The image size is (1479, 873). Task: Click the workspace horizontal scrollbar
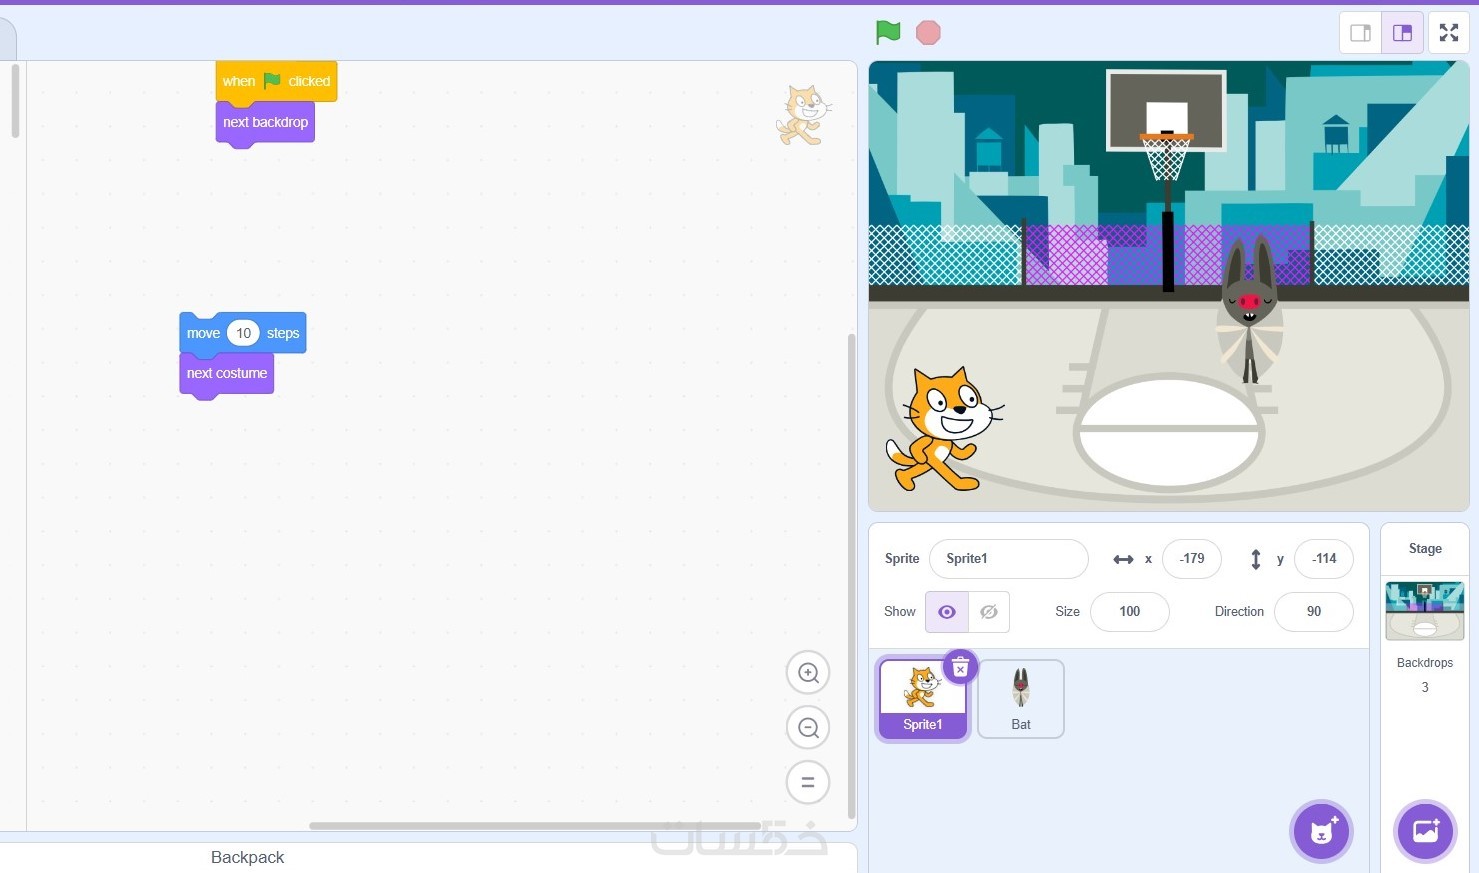pos(535,826)
